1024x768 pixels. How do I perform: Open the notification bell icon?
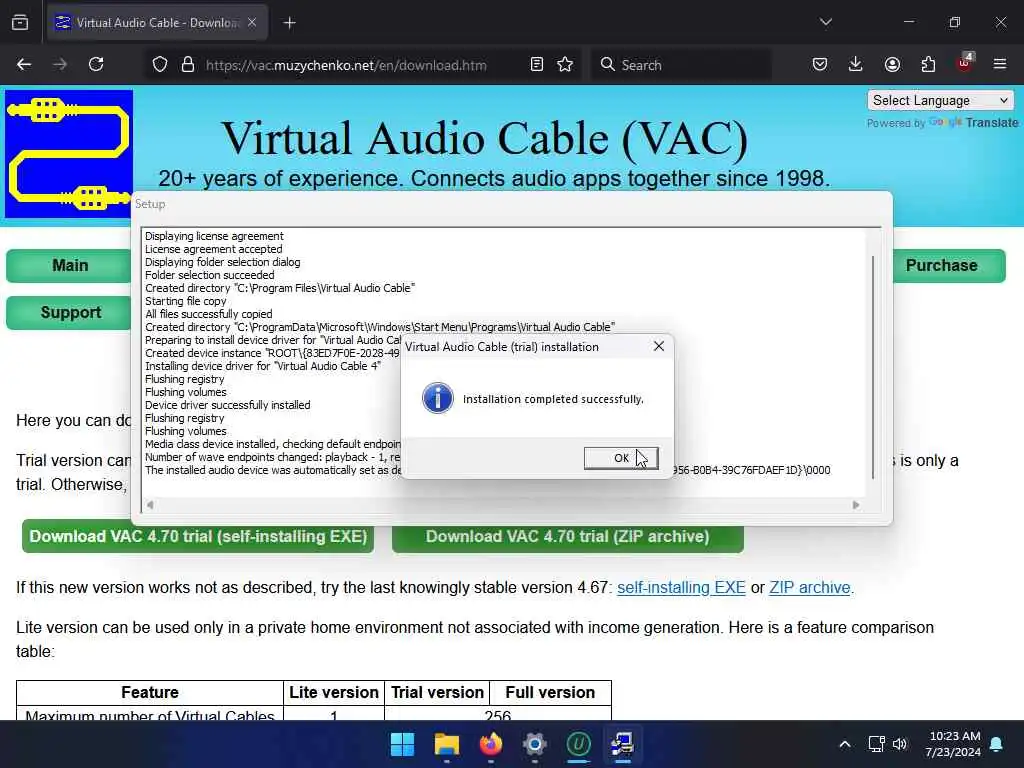pos(997,744)
